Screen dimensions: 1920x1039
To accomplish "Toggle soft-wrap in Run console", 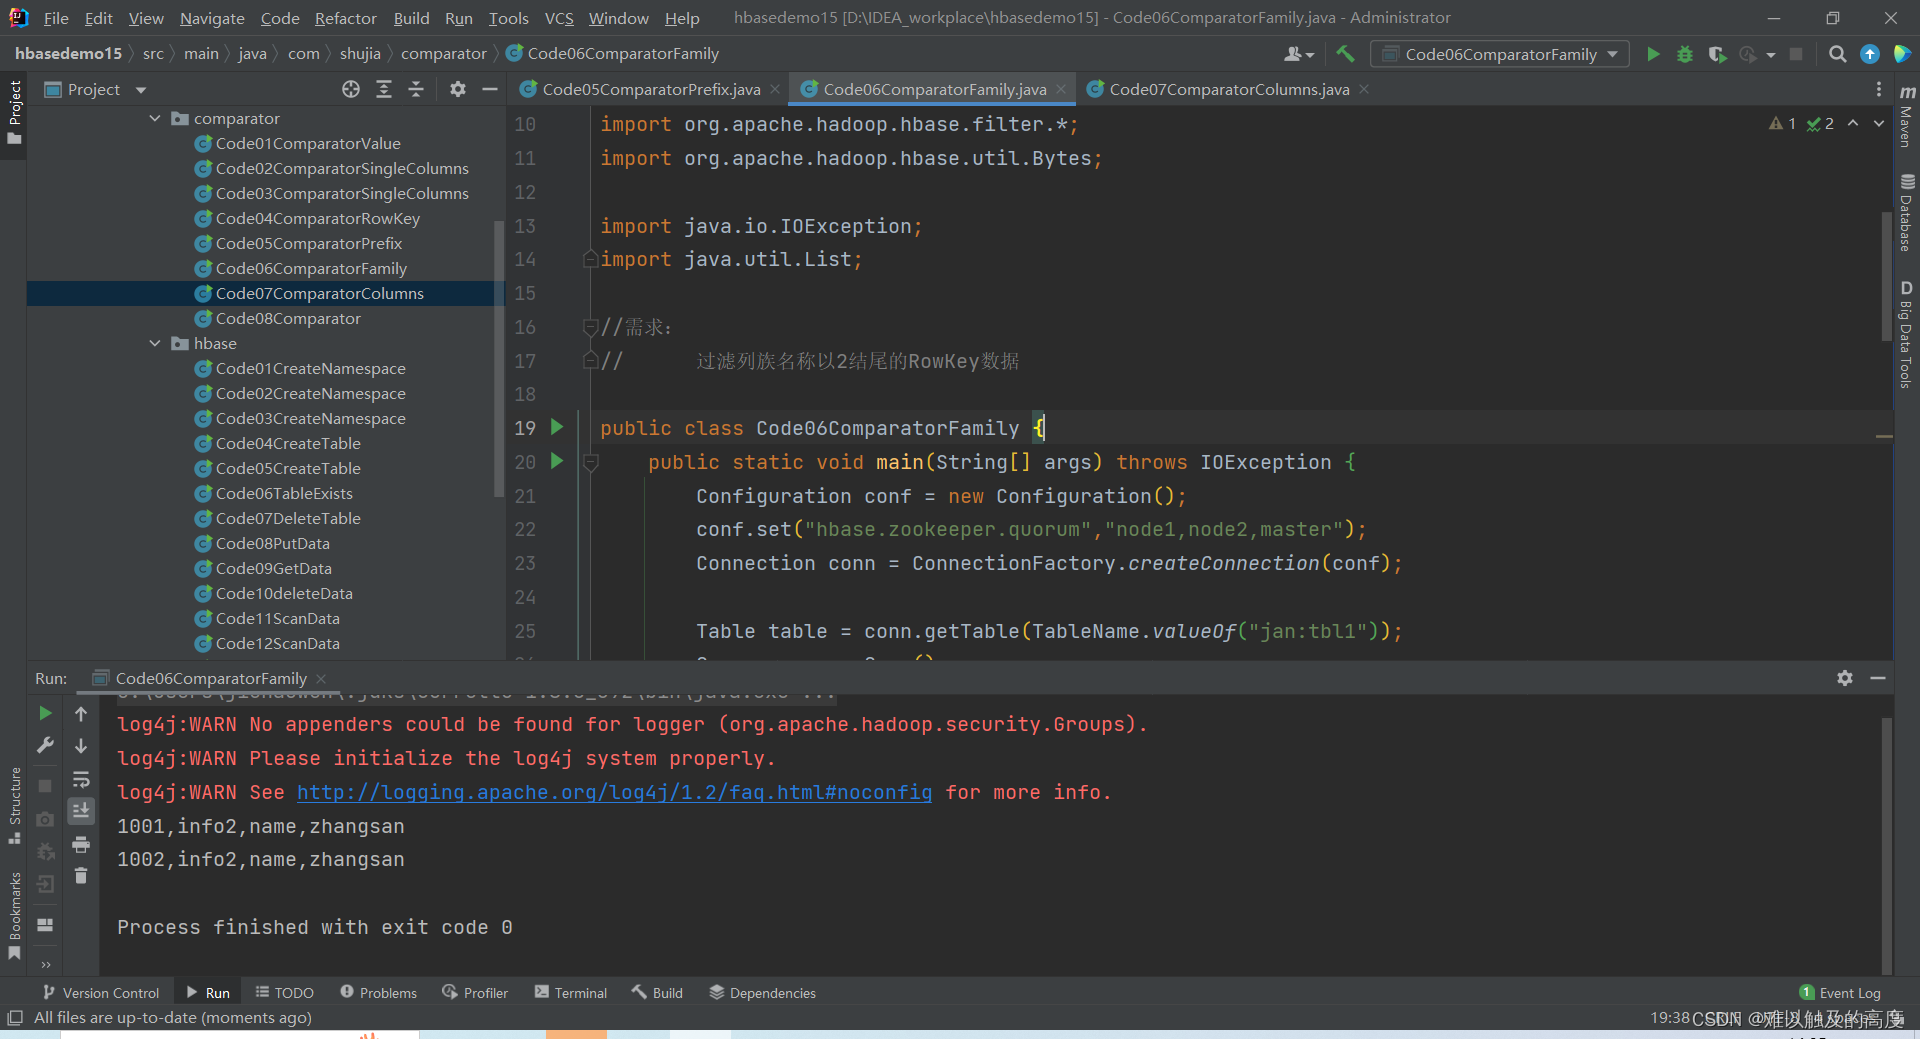I will click(x=81, y=779).
